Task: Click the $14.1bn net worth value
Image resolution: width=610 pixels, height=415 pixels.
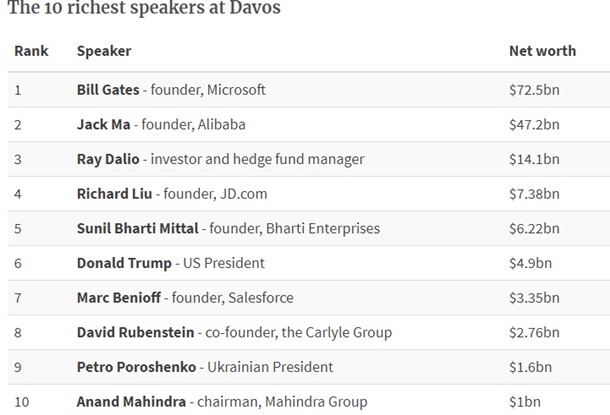Action: 532,159
